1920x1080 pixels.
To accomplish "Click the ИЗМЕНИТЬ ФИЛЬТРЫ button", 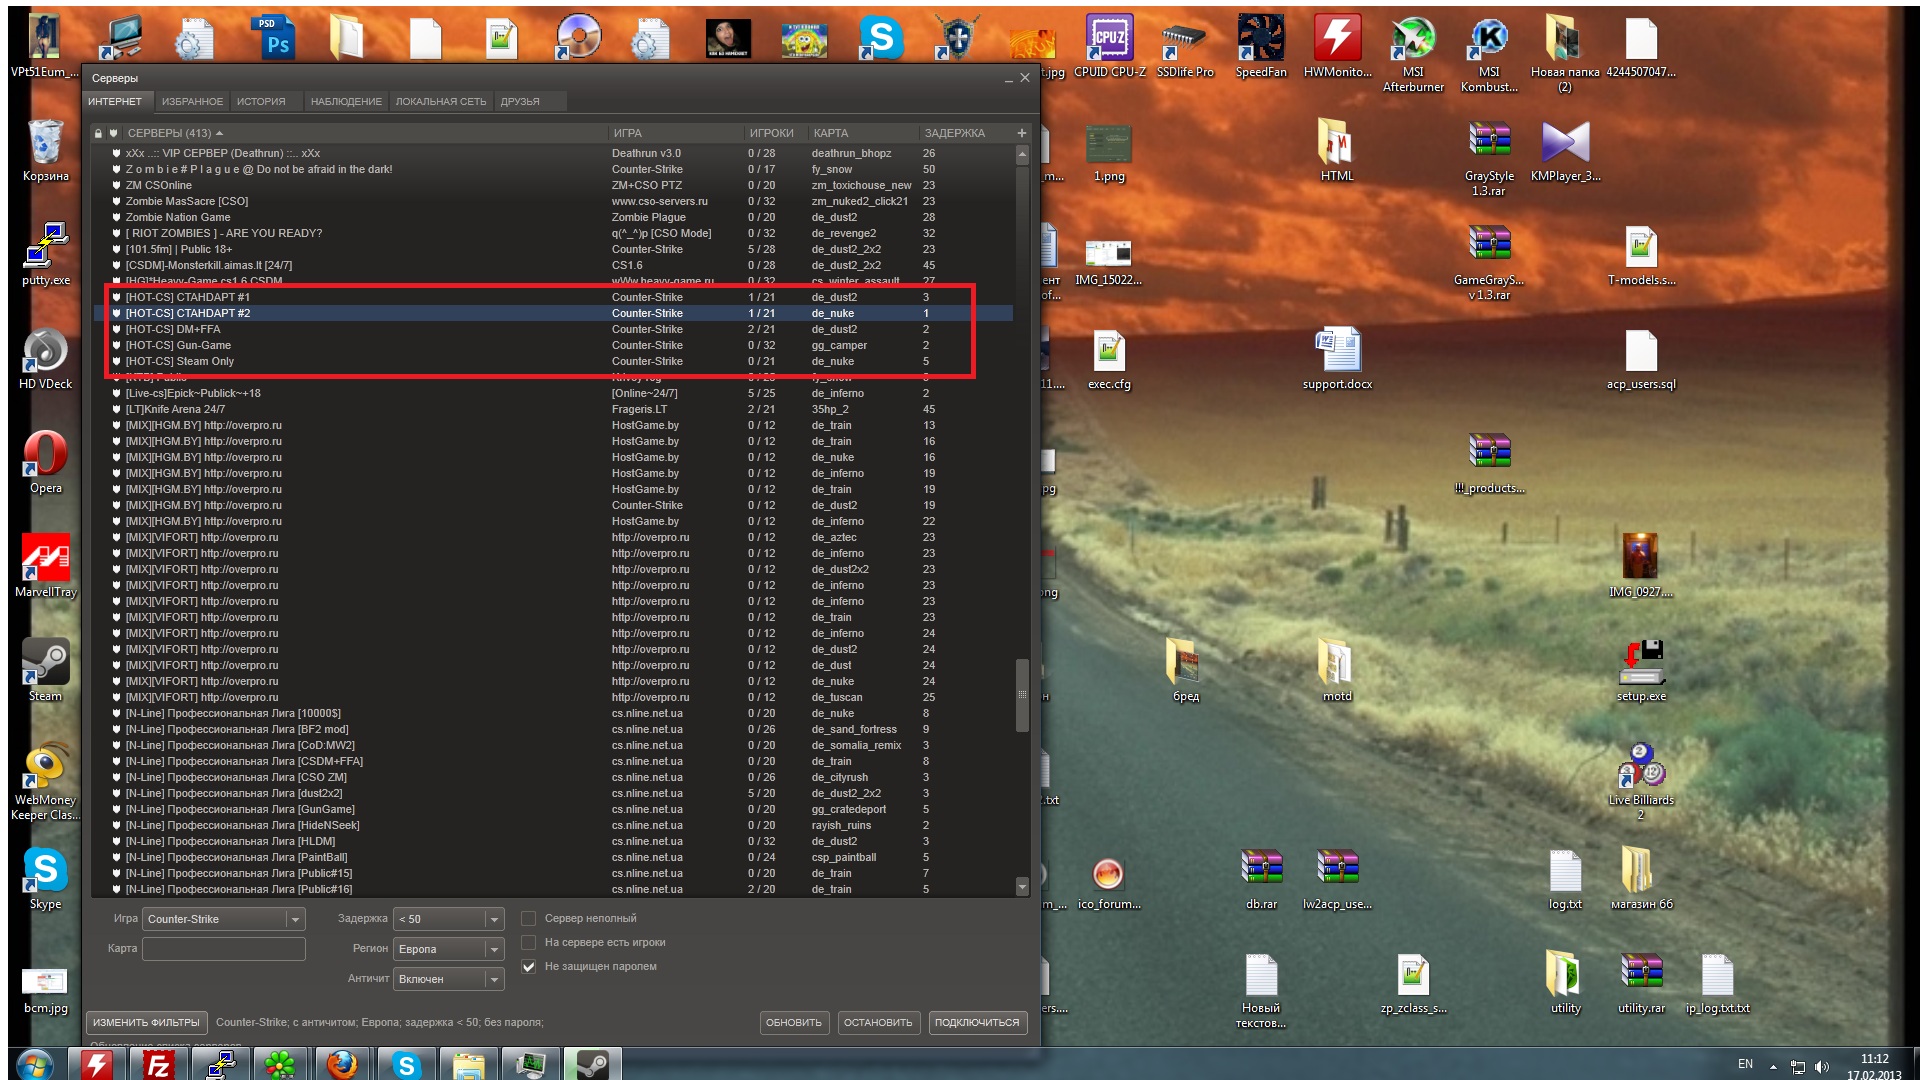I will click(x=147, y=1022).
